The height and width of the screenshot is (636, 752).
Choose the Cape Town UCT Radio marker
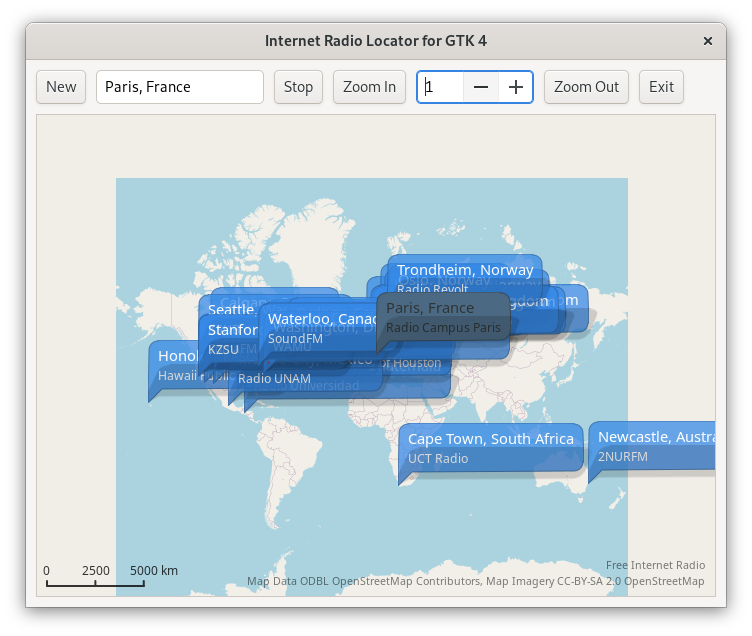point(490,448)
